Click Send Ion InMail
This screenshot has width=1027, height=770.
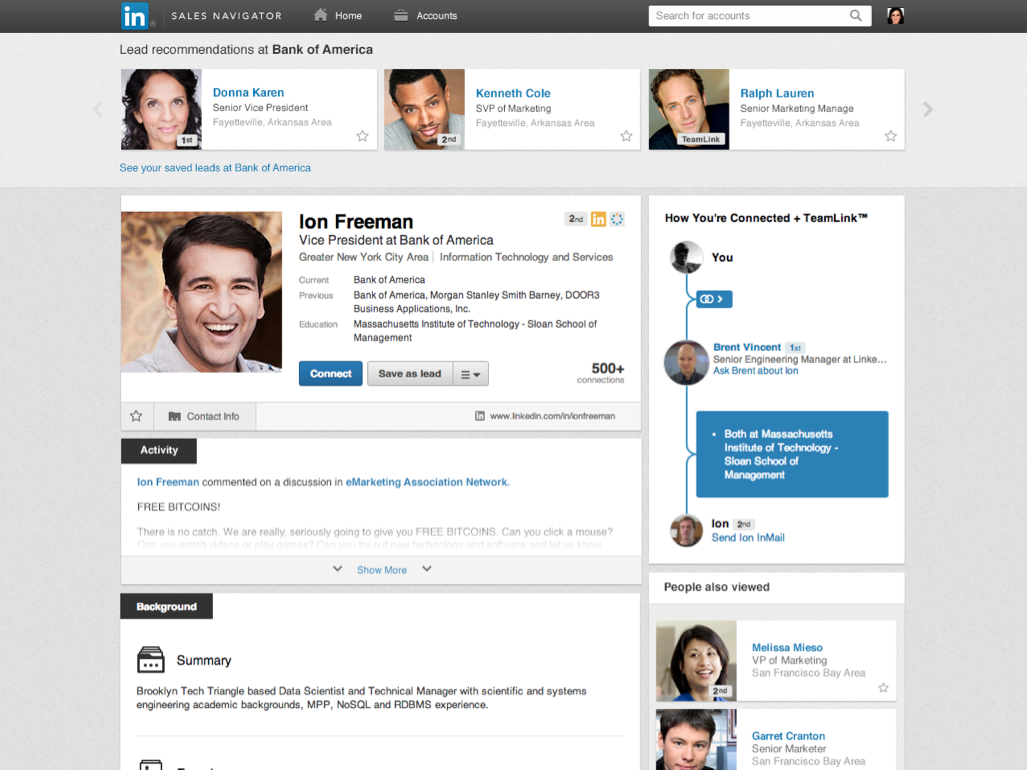click(x=748, y=538)
